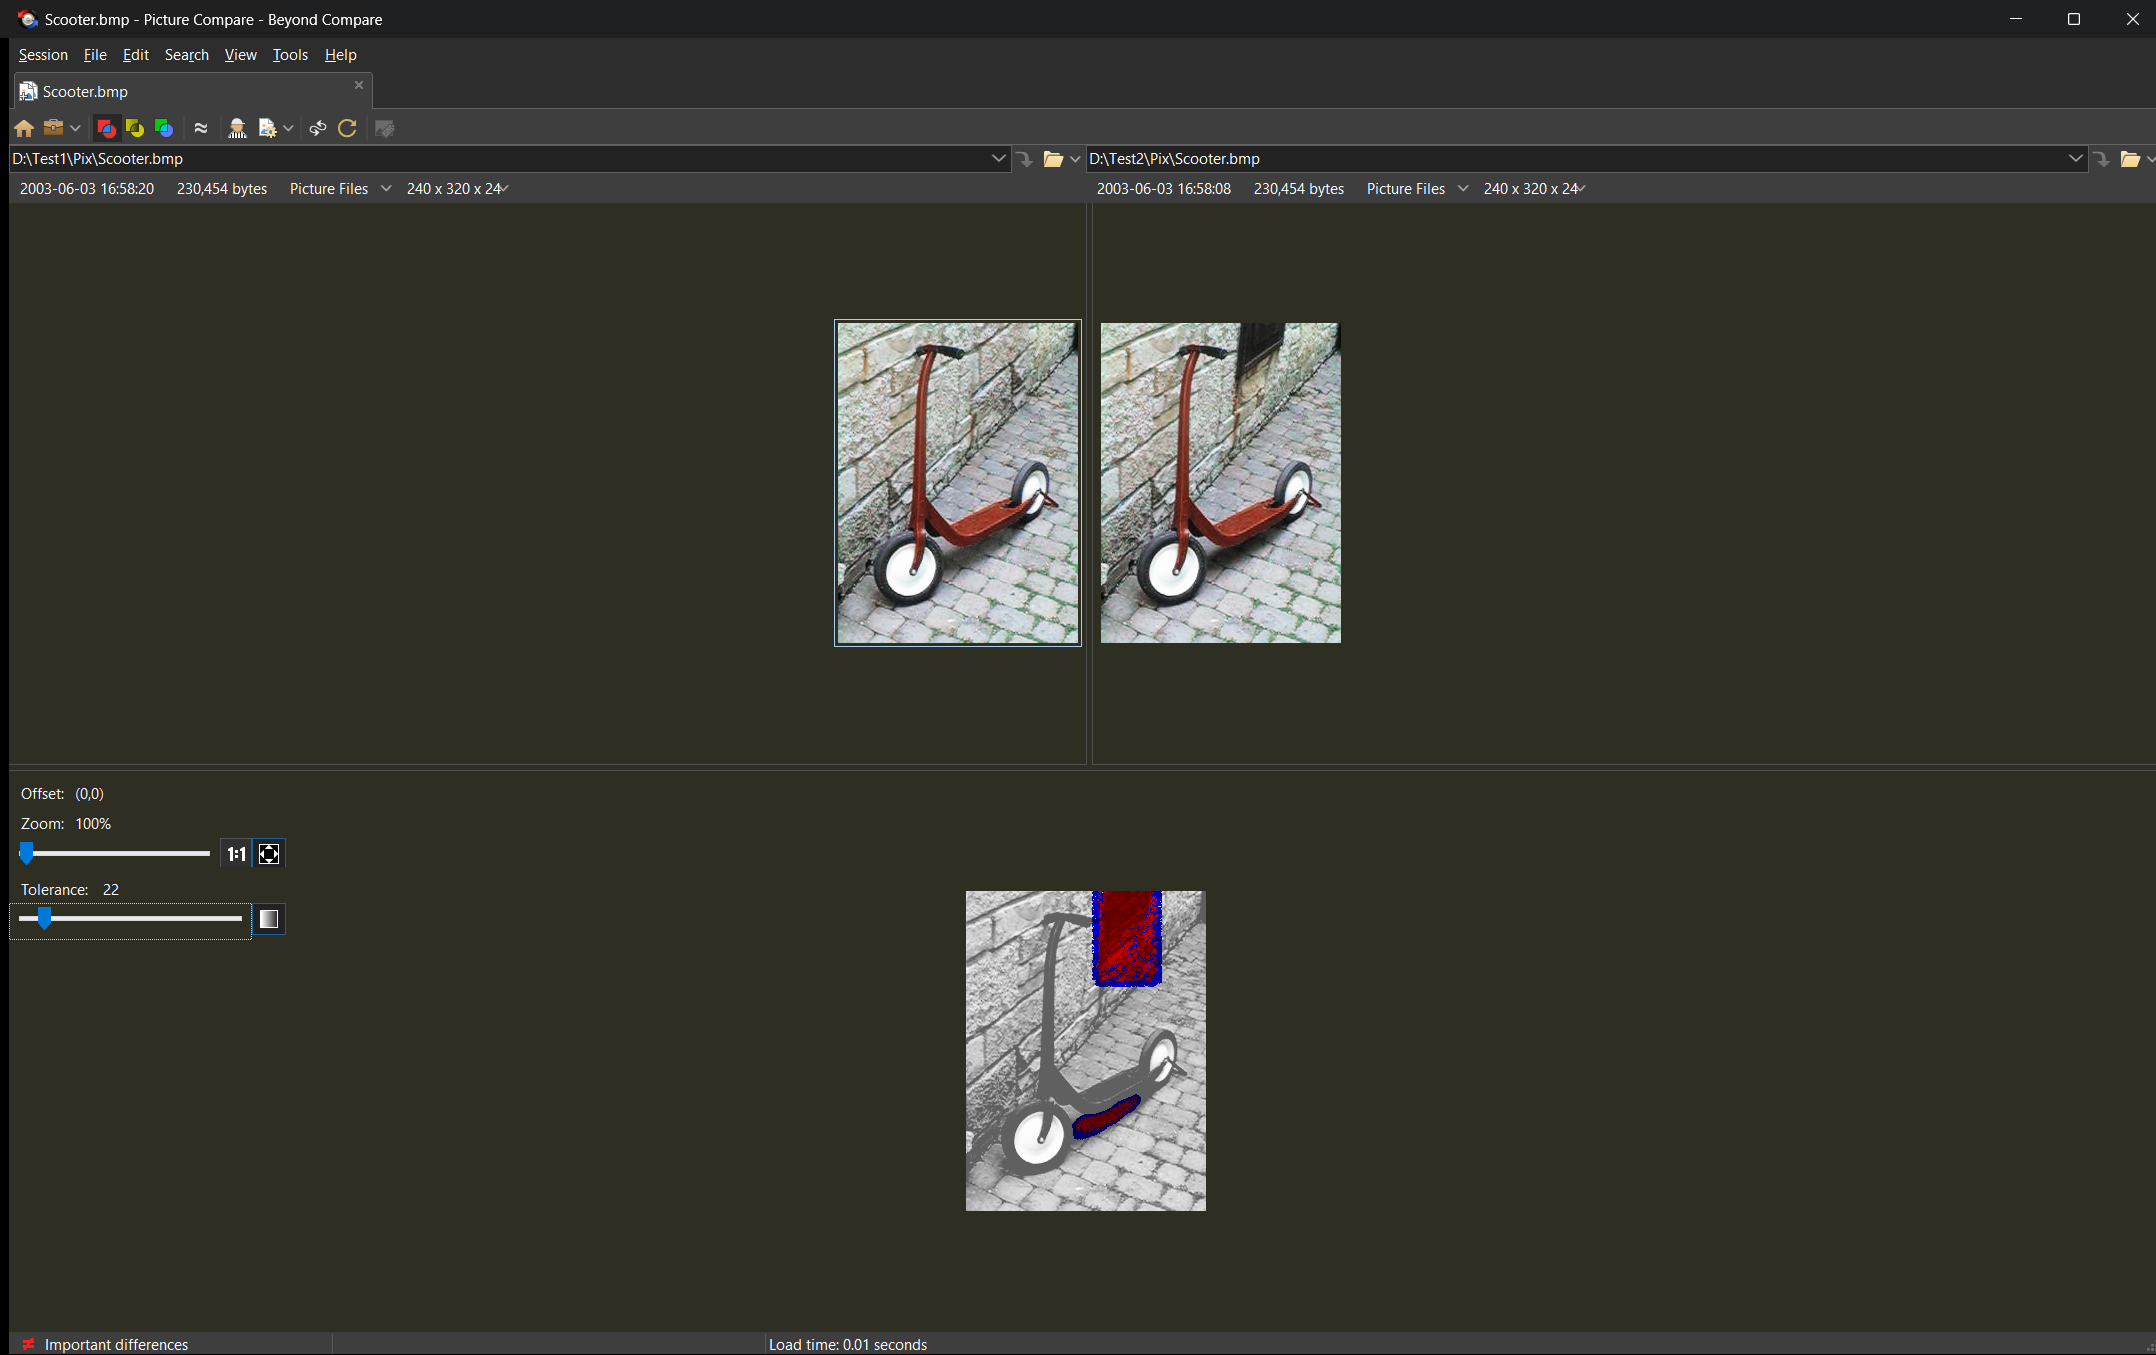Click the Load time status text
Image resolution: width=2156 pixels, height=1355 pixels.
point(848,1345)
